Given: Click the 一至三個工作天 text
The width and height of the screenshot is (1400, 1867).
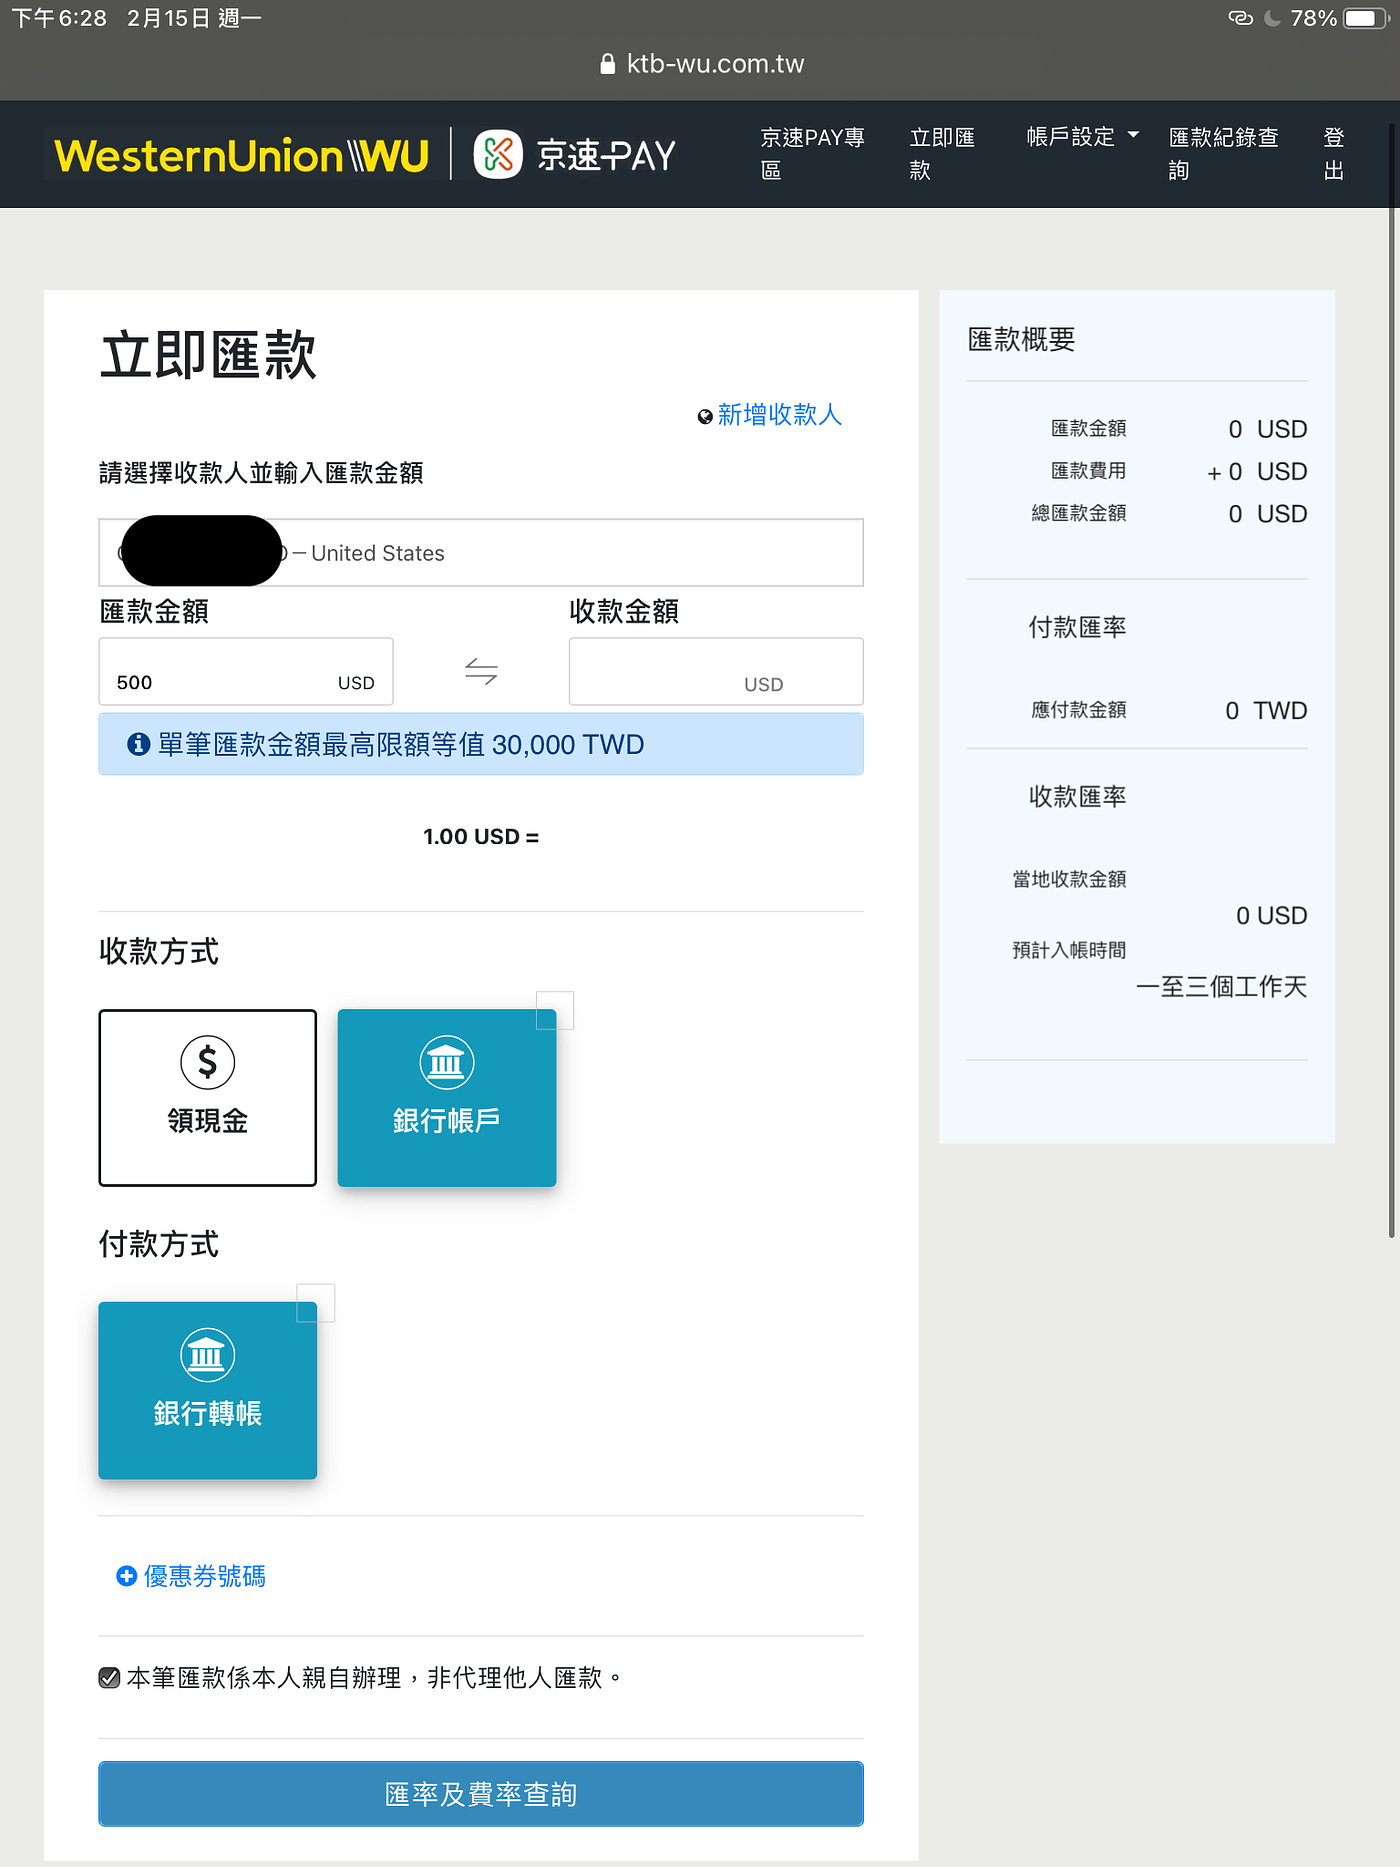Looking at the screenshot, I should click(1221, 987).
